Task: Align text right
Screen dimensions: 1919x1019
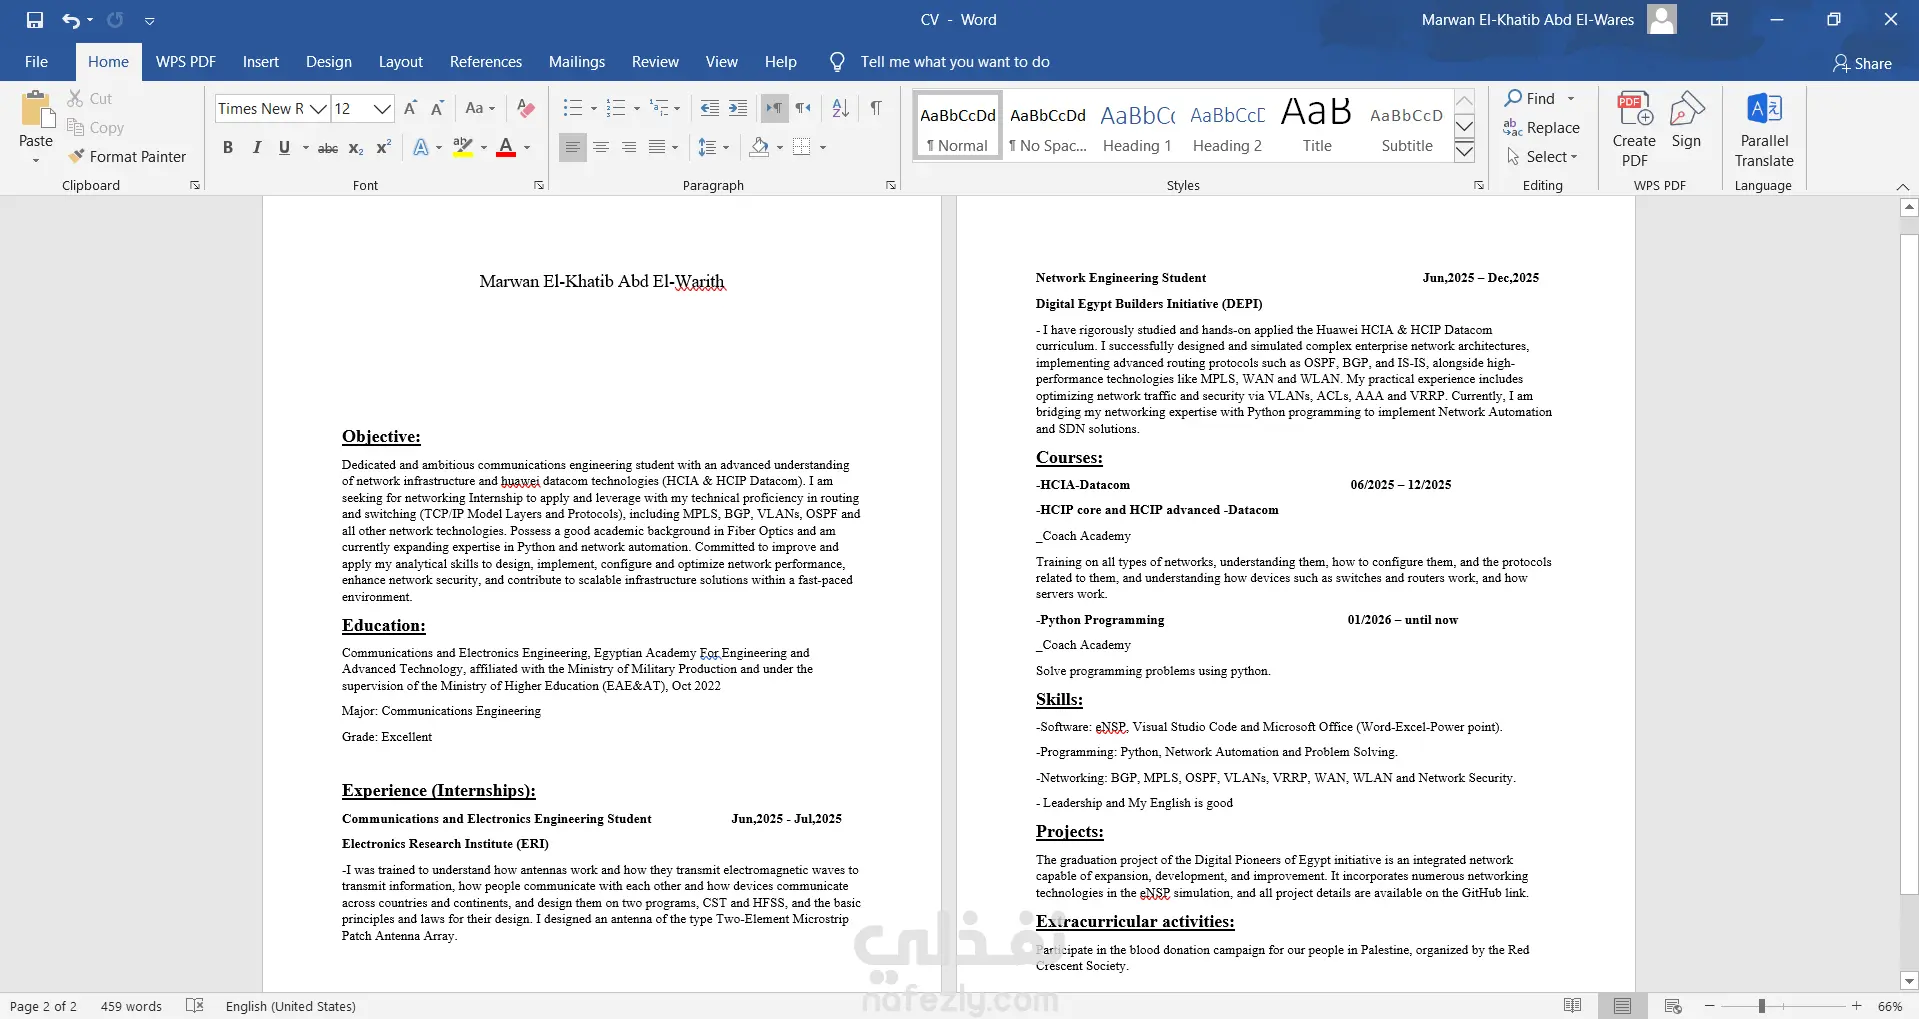Action: pyautogui.click(x=629, y=148)
